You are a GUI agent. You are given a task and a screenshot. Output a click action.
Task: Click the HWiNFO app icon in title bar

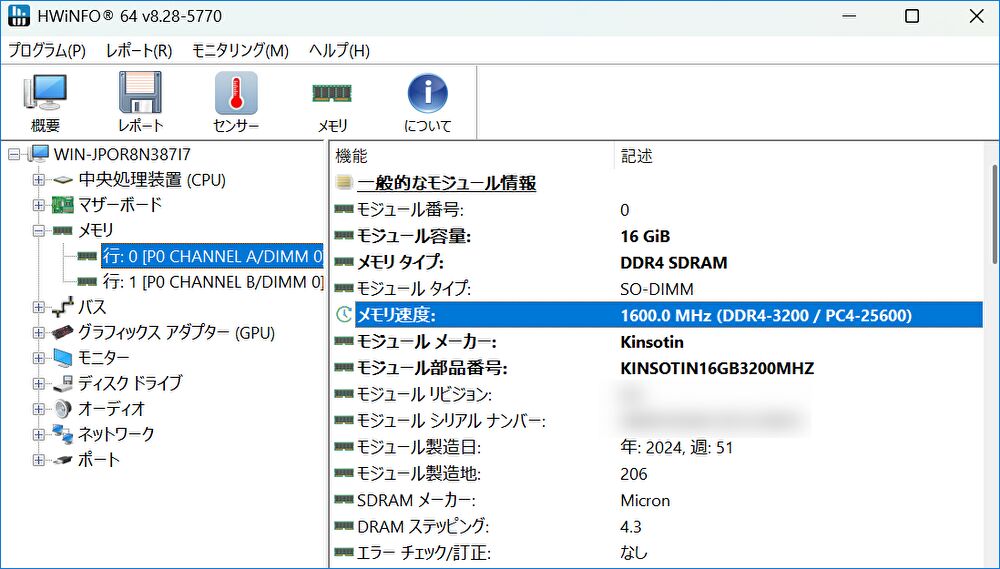click(19, 15)
